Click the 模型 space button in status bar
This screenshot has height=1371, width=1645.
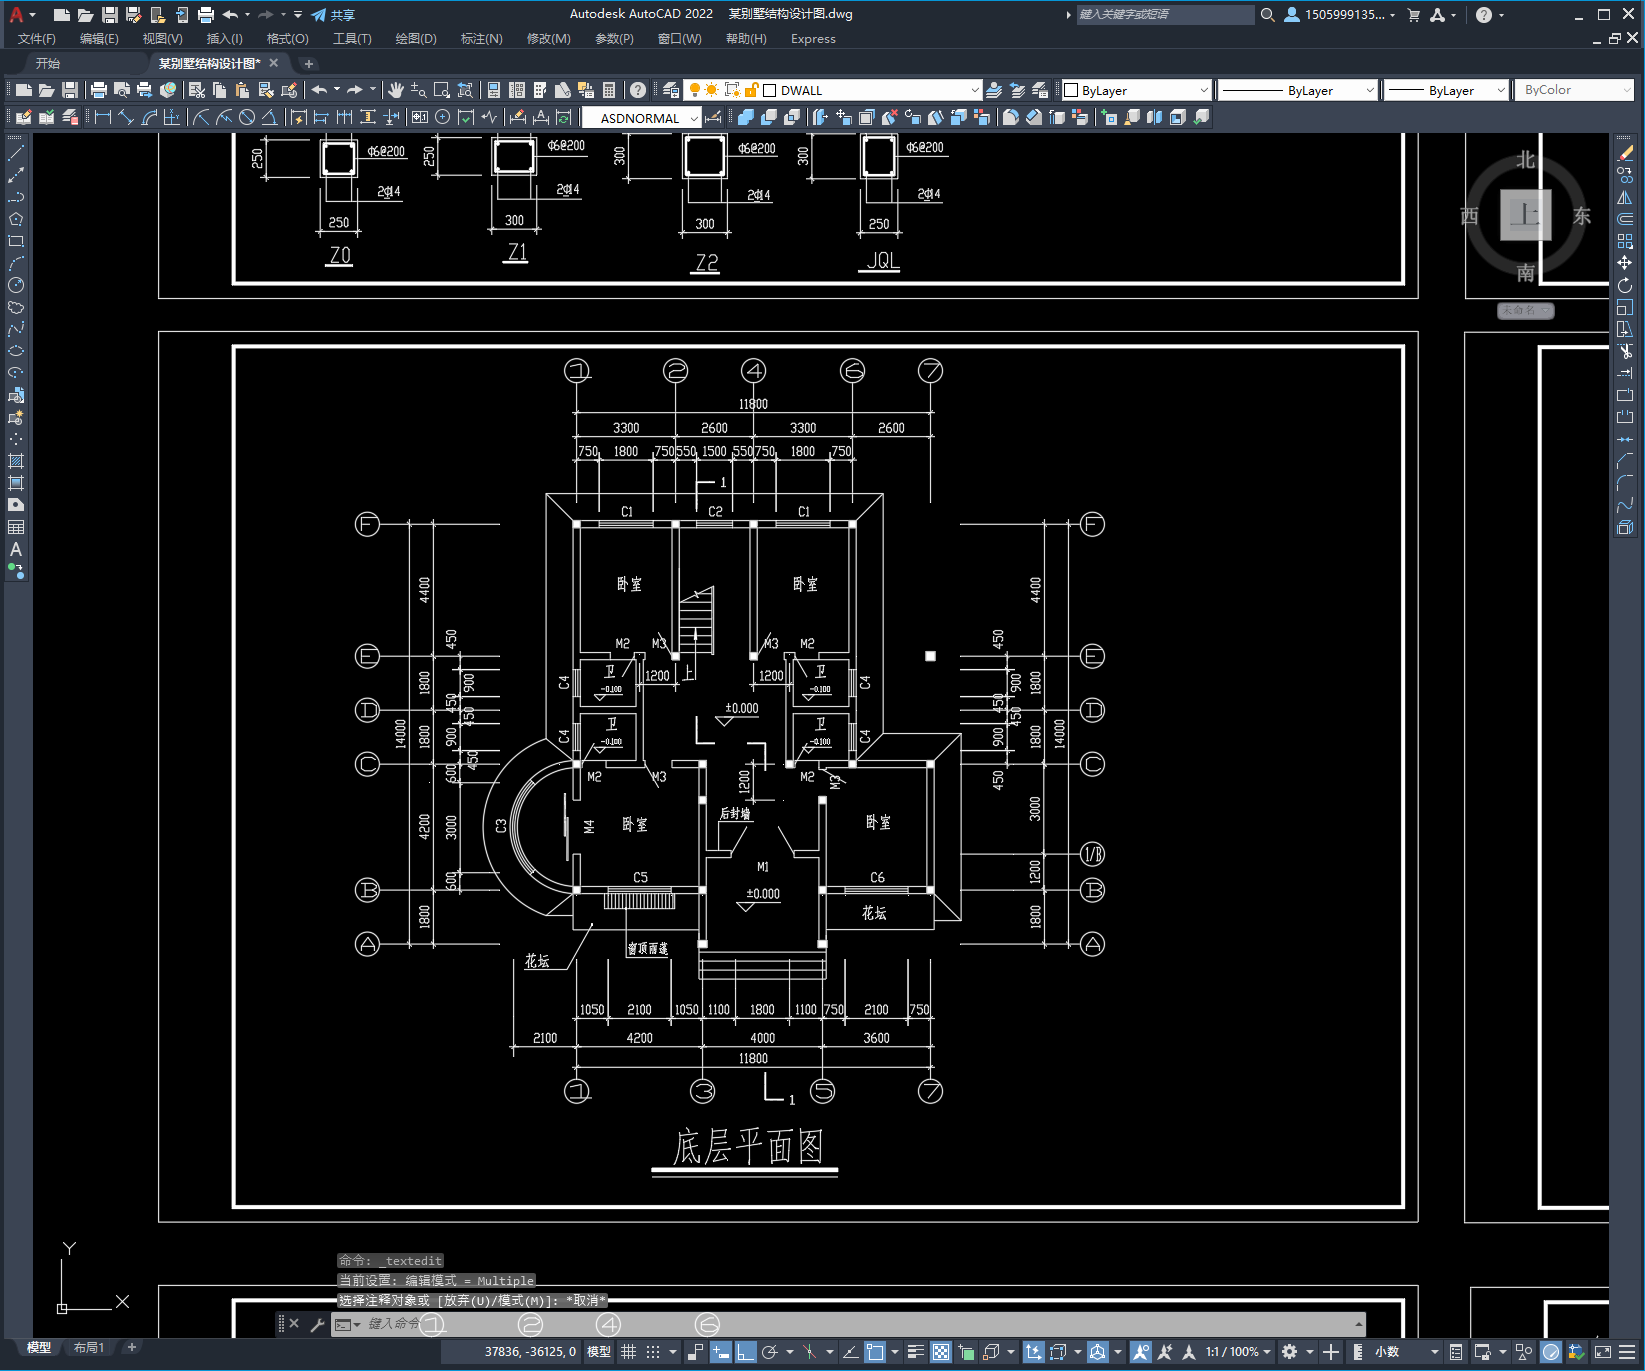pos(599,1352)
